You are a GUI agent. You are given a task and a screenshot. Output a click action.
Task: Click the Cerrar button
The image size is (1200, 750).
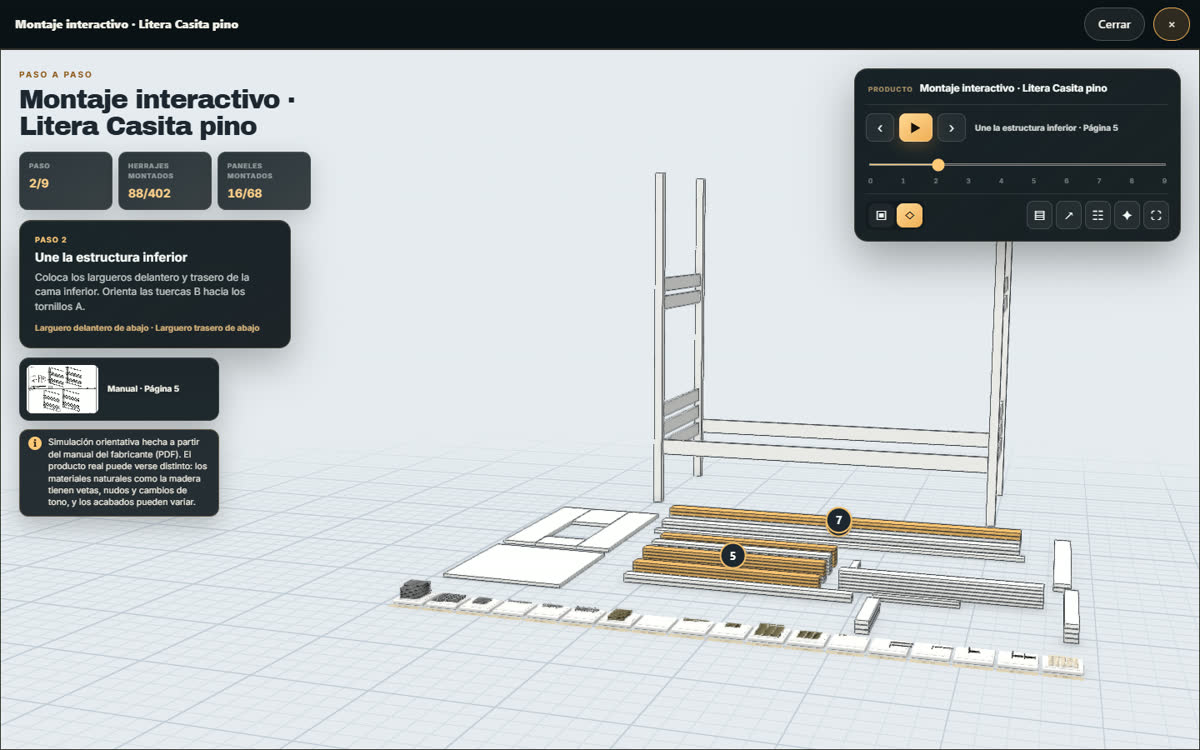[x=1114, y=24]
